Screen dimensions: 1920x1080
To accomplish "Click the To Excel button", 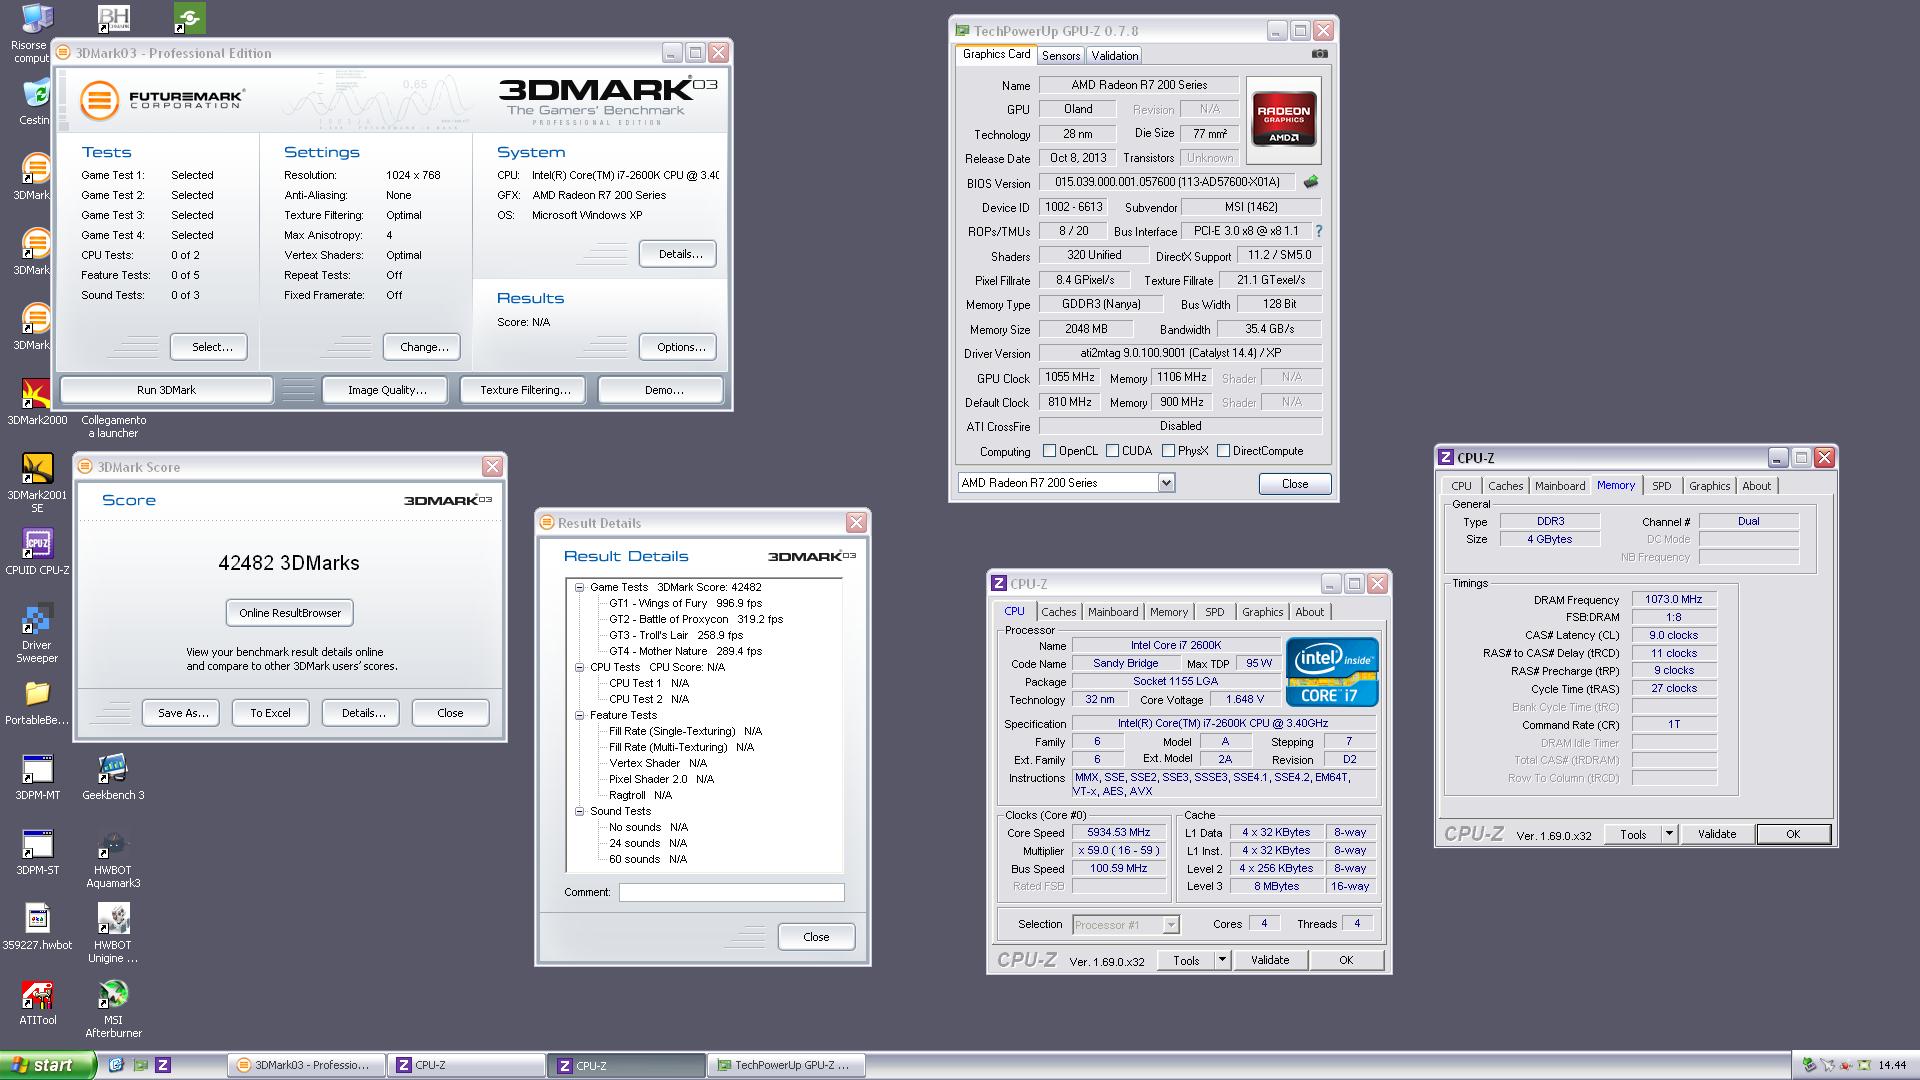I will click(x=270, y=713).
